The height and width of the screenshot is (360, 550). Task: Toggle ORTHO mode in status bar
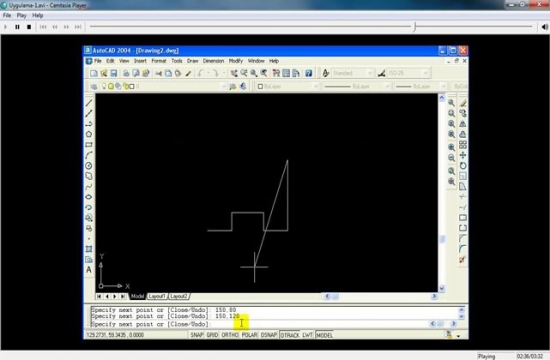tap(230, 335)
